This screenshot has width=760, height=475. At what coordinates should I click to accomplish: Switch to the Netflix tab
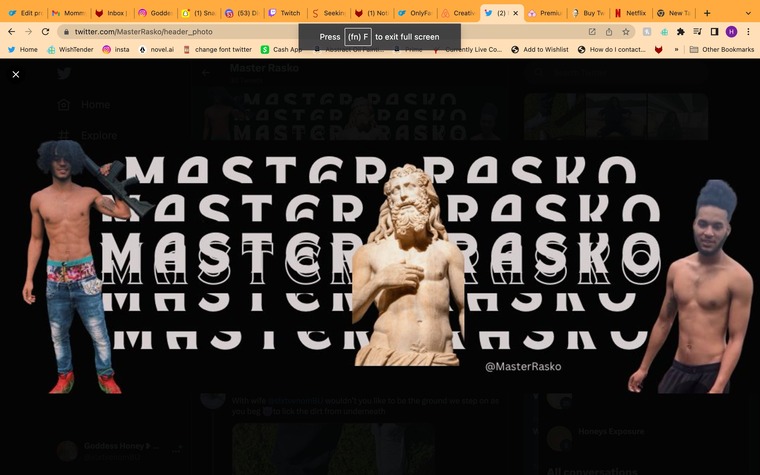[x=631, y=13]
